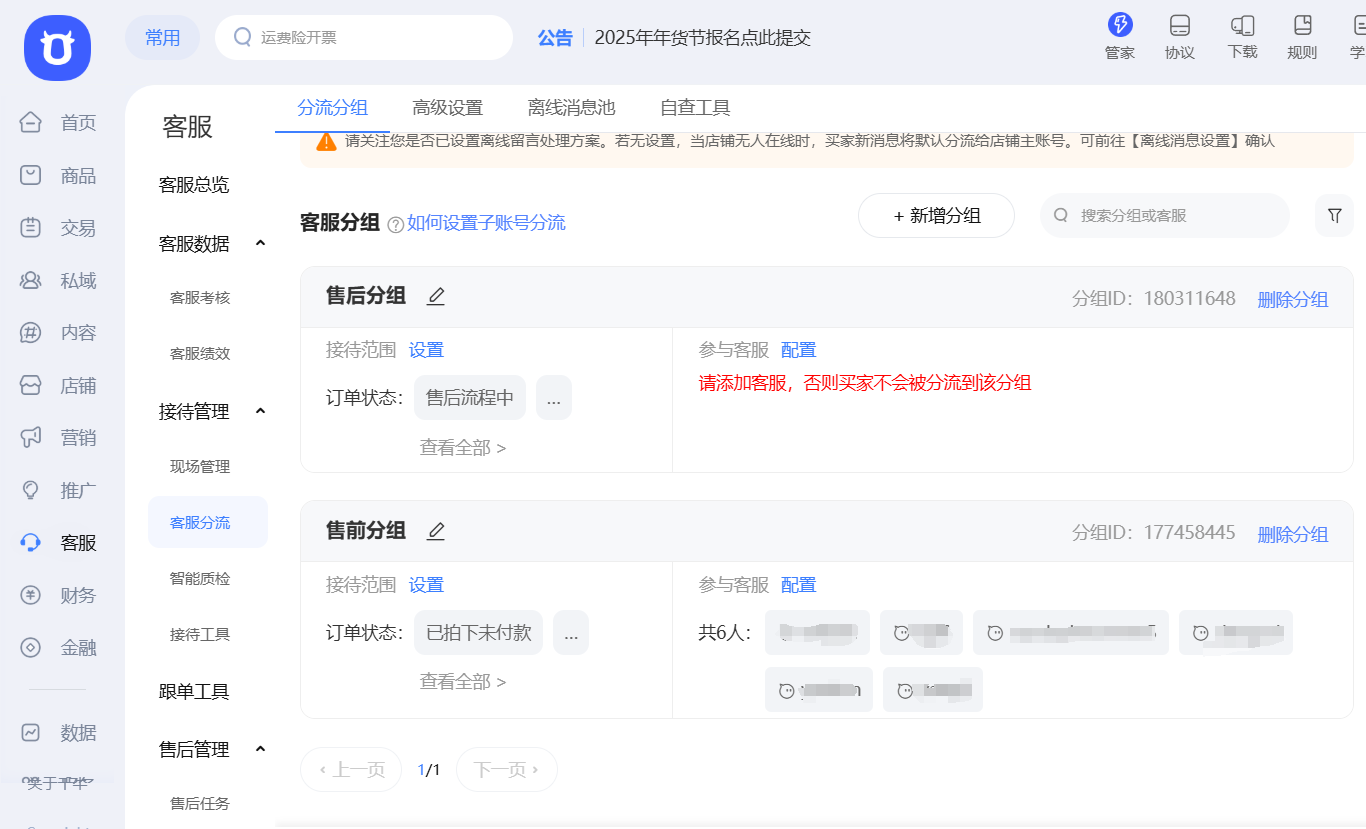Open the 私域 private domain icon
Image resolution: width=1366 pixels, height=829 pixels.
[x=31, y=281]
